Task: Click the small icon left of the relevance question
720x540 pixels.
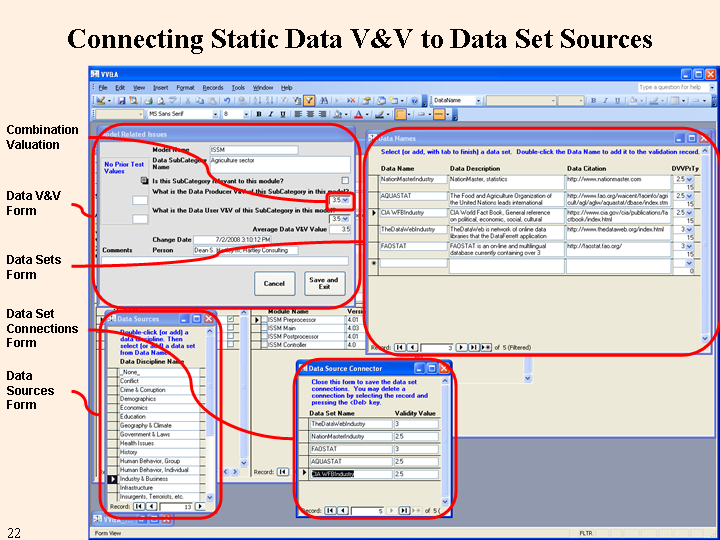Action: tap(143, 180)
